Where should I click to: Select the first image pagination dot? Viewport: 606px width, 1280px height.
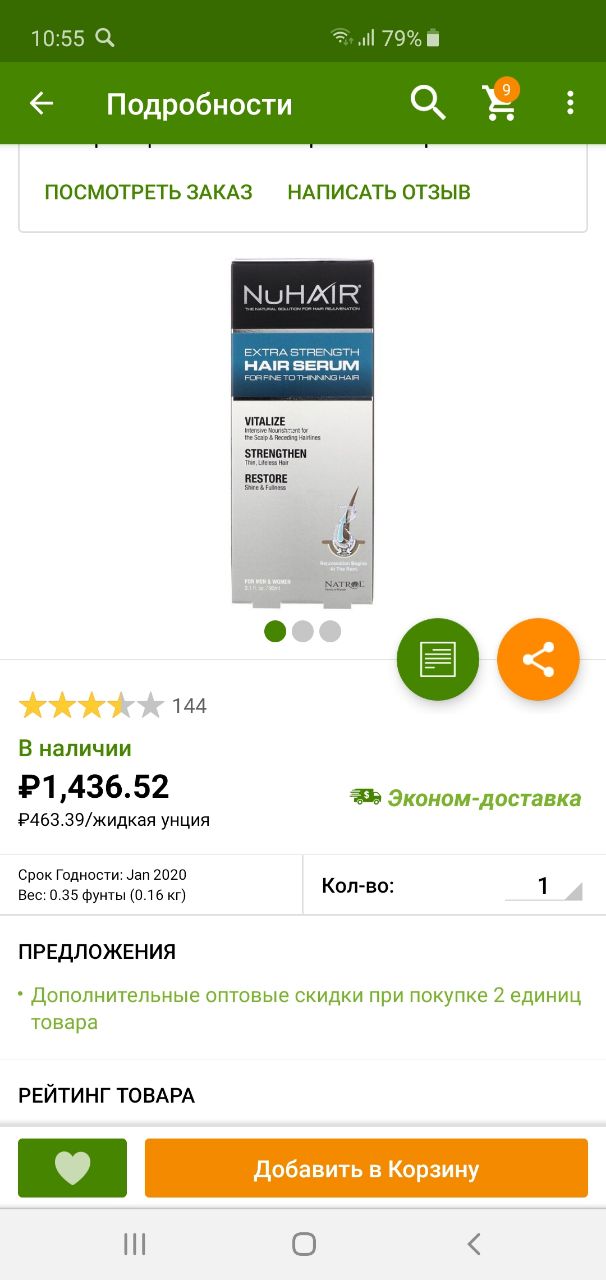275,631
